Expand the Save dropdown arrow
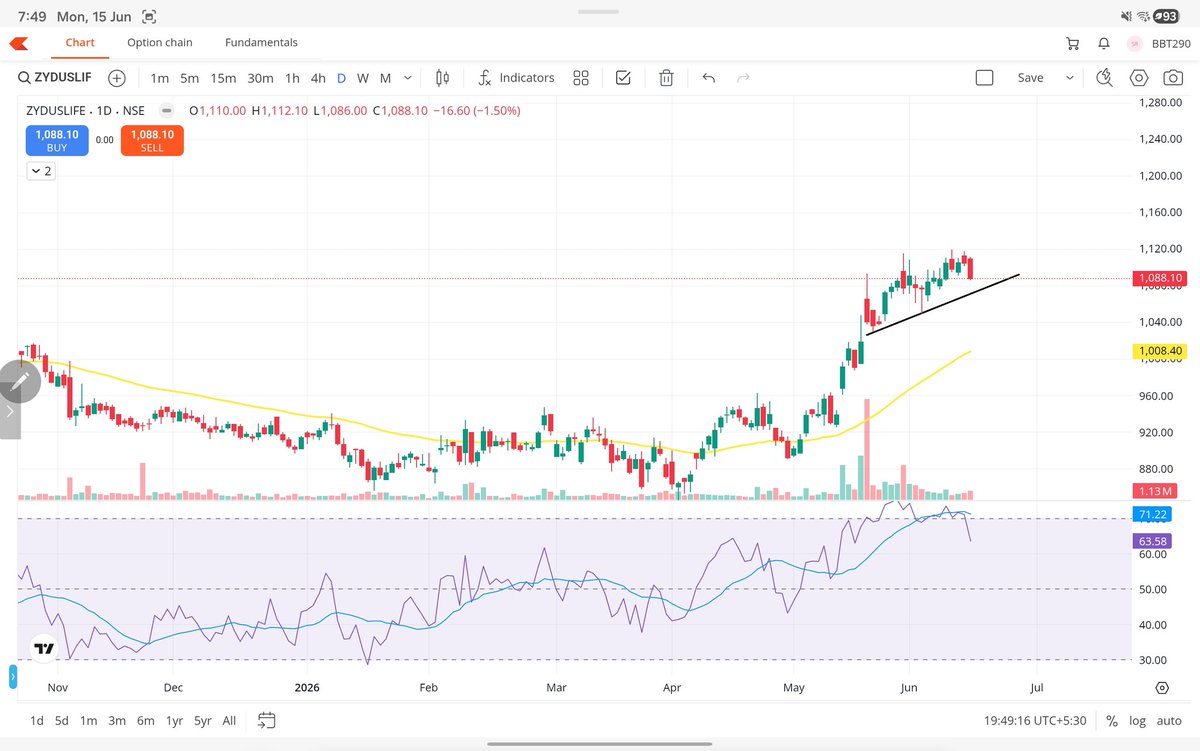This screenshot has height=751, width=1200. click(1070, 78)
